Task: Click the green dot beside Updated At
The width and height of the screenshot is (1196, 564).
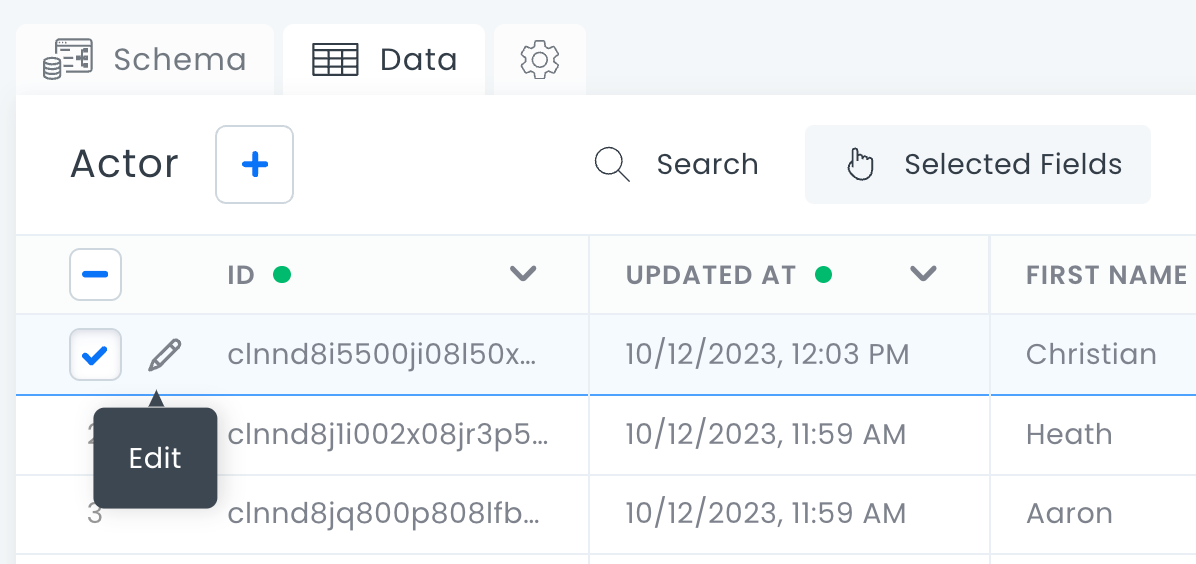Action: click(x=824, y=275)
